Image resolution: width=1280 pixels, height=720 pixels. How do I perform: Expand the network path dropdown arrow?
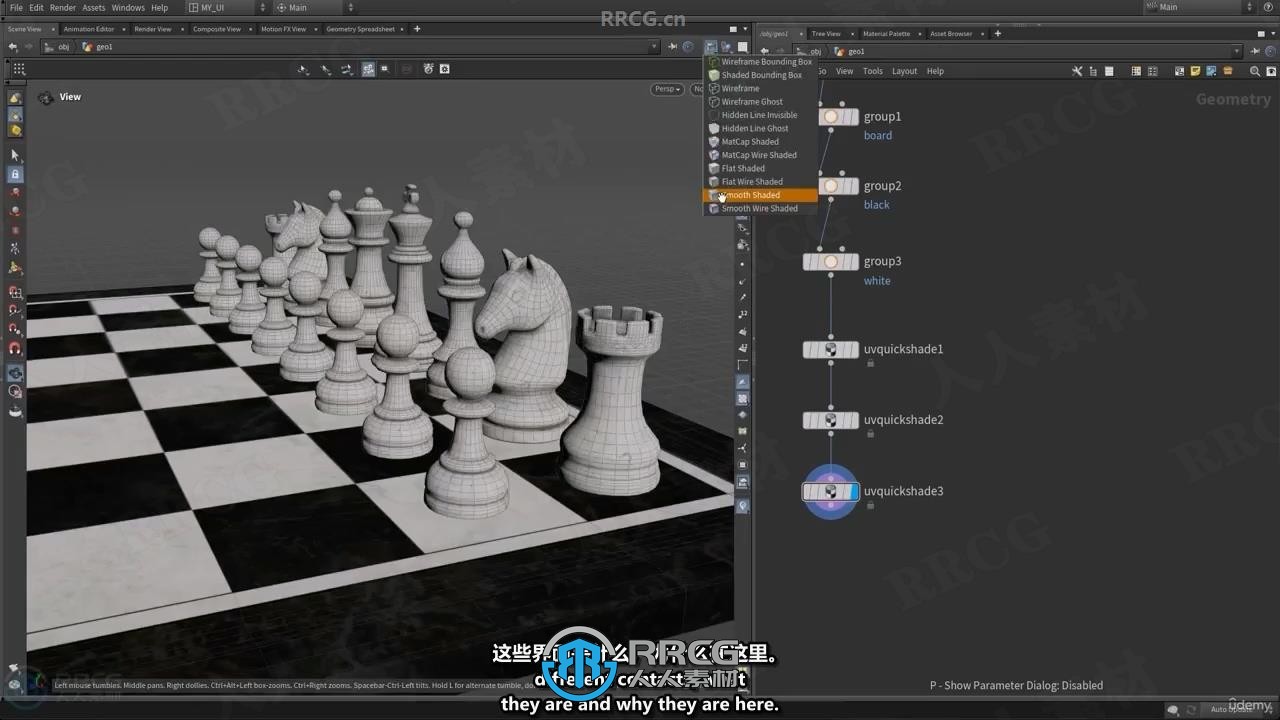tap(1237, 51)
